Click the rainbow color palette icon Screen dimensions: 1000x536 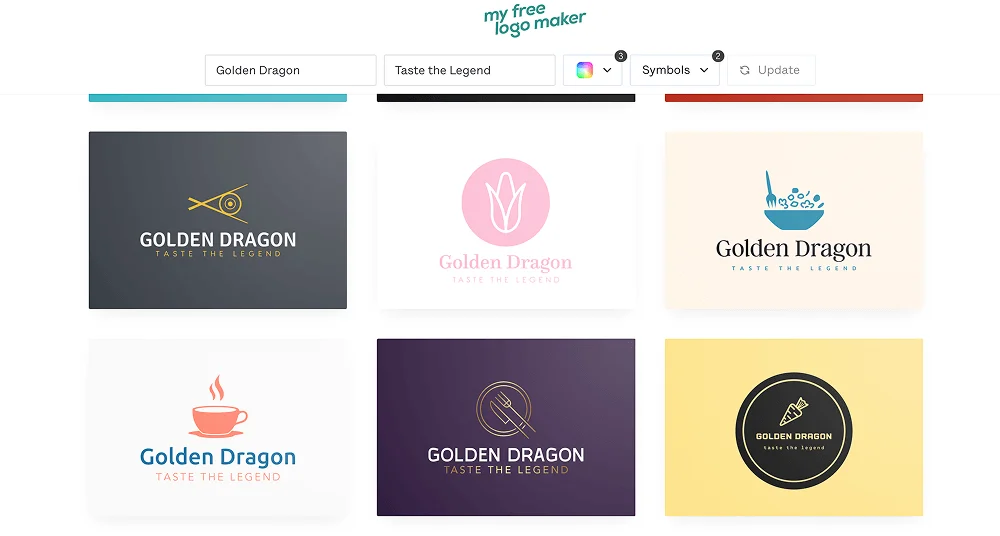(585, 70)
